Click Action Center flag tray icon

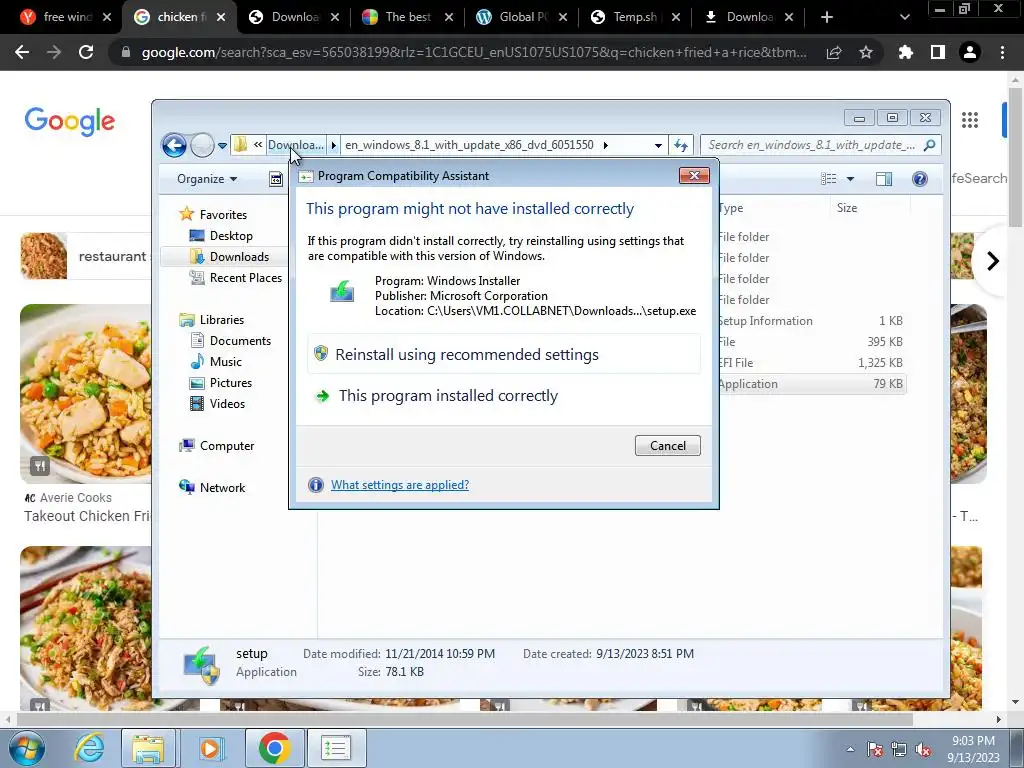point(874,750)
